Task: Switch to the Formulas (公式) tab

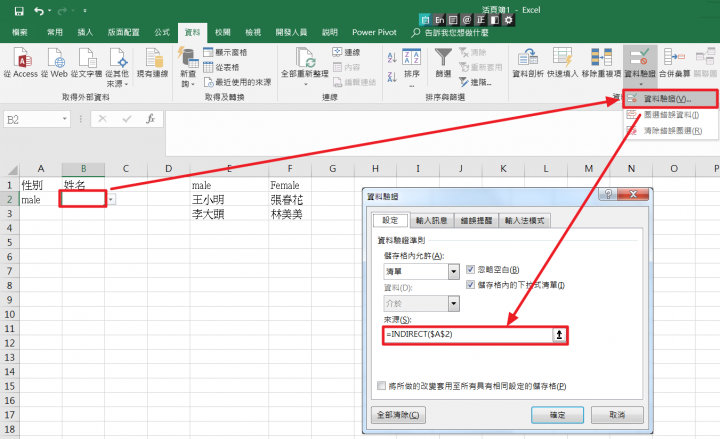Action: click(x=162, y=32)
